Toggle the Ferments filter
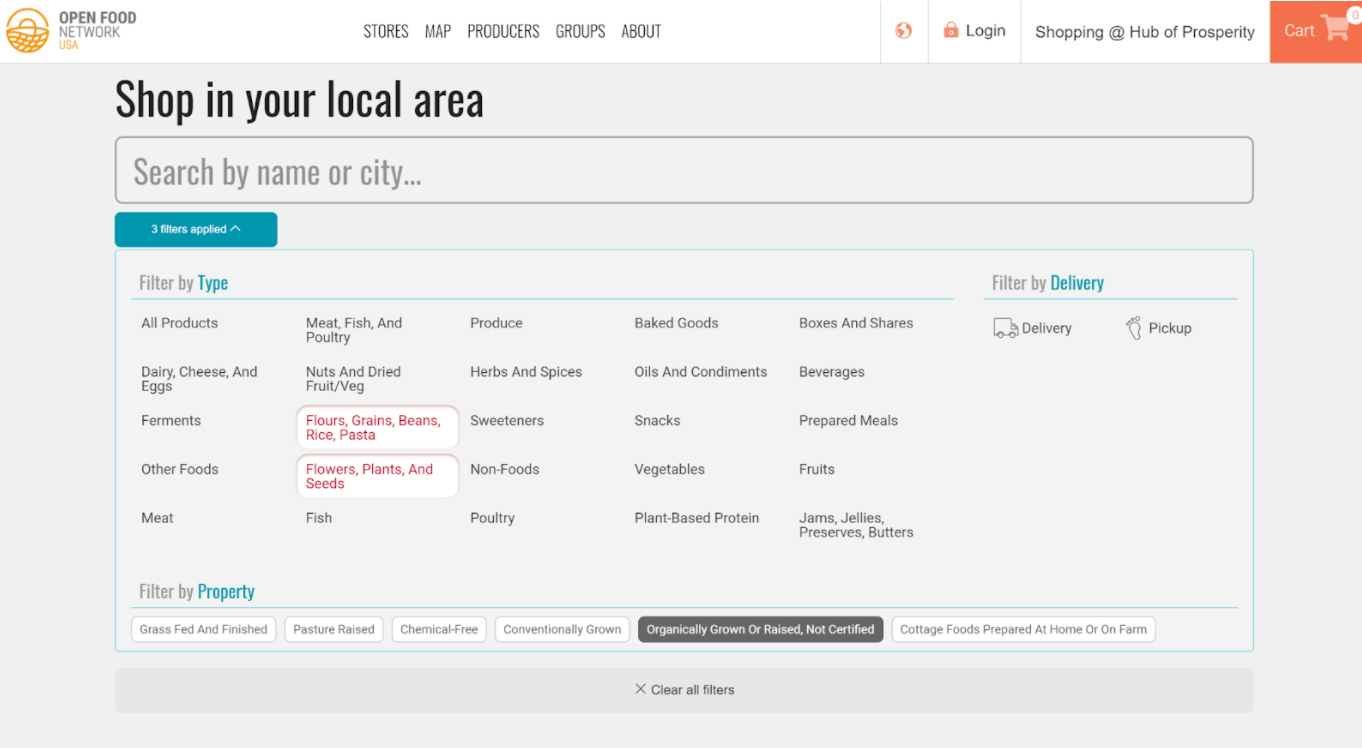Image resolution: width=1362 pixels, height=748 pixels. click(171, 421)
